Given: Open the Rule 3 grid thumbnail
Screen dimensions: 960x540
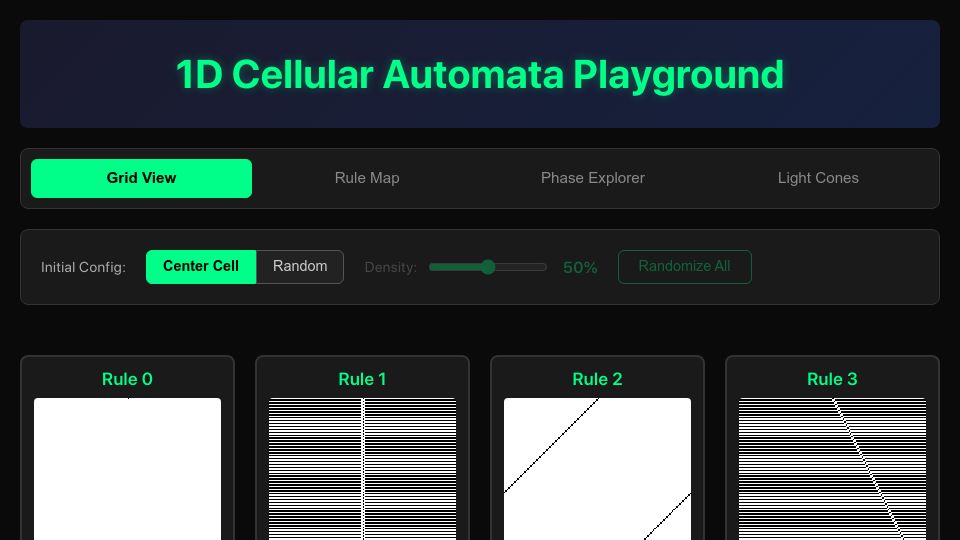Looking at the screenshot, I should coord(833,469).
